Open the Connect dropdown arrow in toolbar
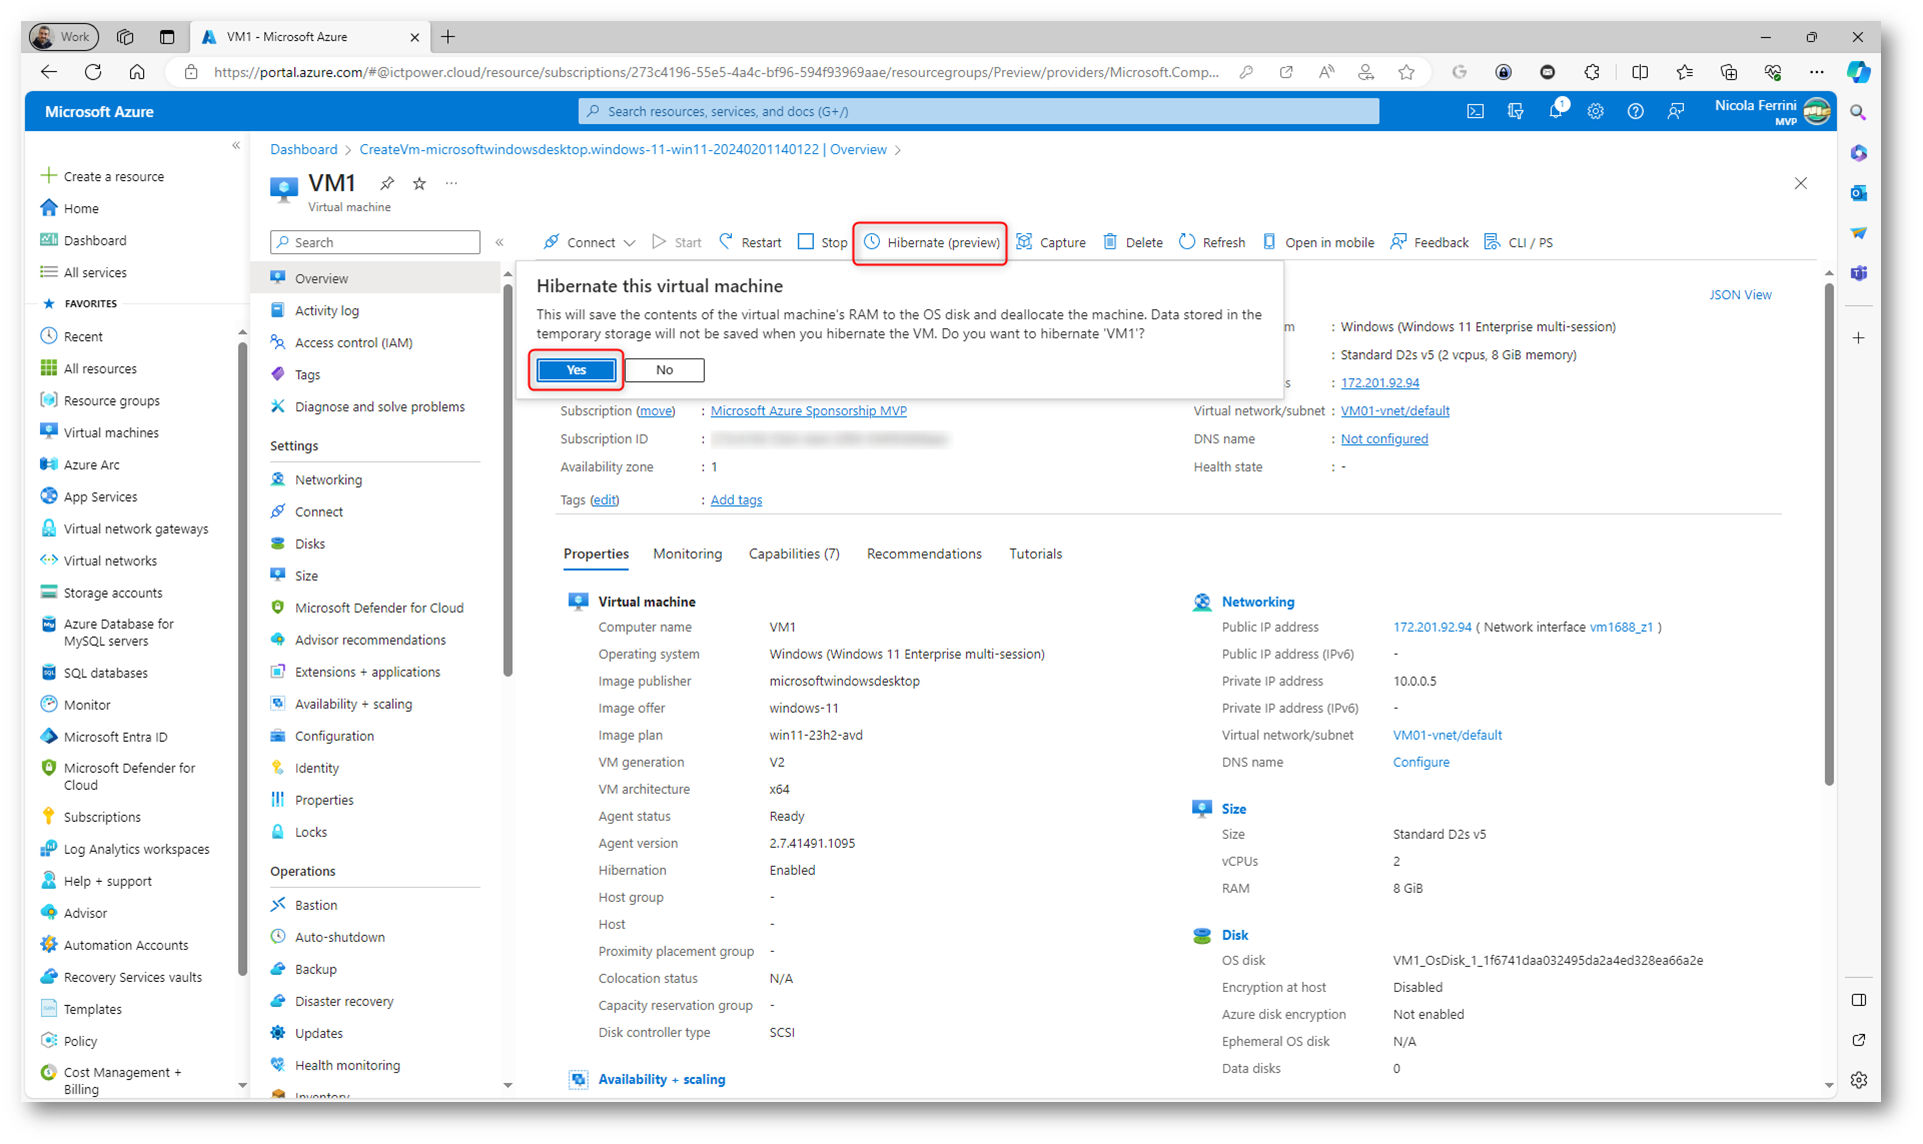The image size is (1923, 1144). [x=629, y=243]
